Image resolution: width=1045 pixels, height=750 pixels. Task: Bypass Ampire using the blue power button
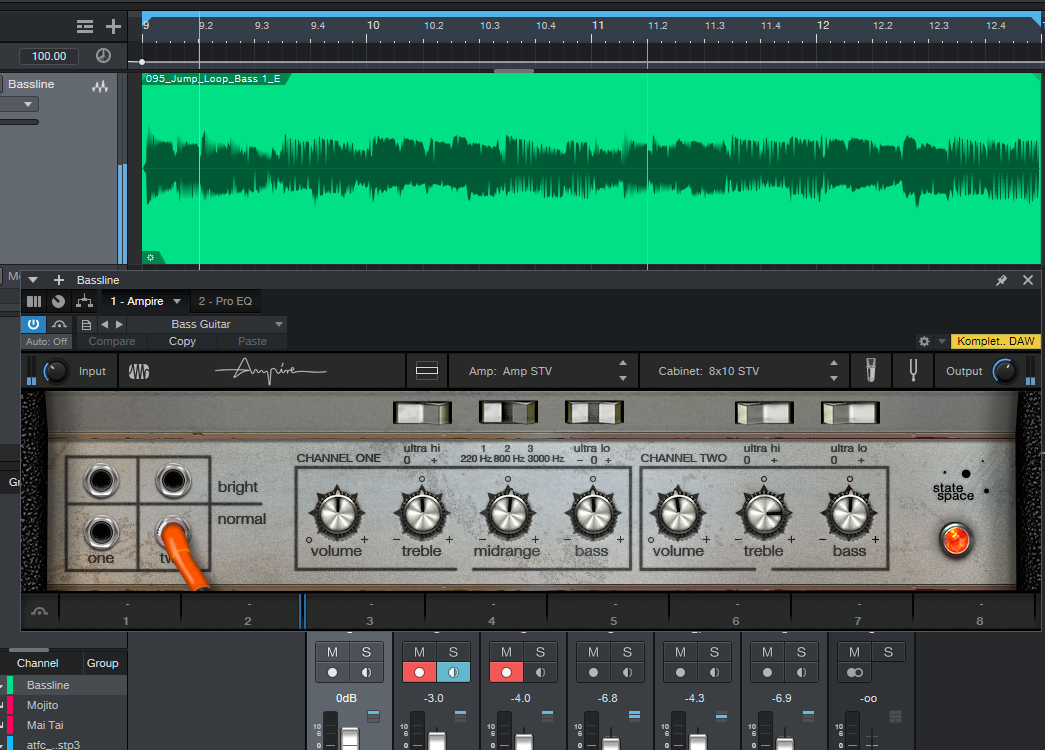pyautogui.click(x=33, y=324)
